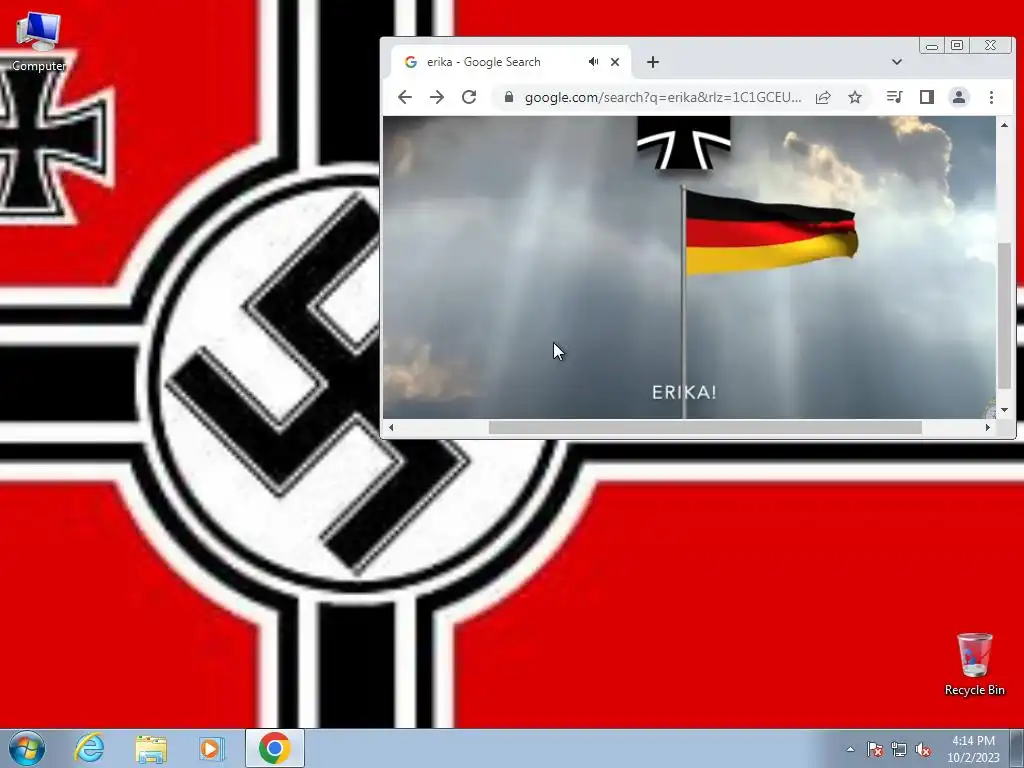1024x768 pixels.
Task: Click the google.com URL address bar
Action: [x=662, y=97]
